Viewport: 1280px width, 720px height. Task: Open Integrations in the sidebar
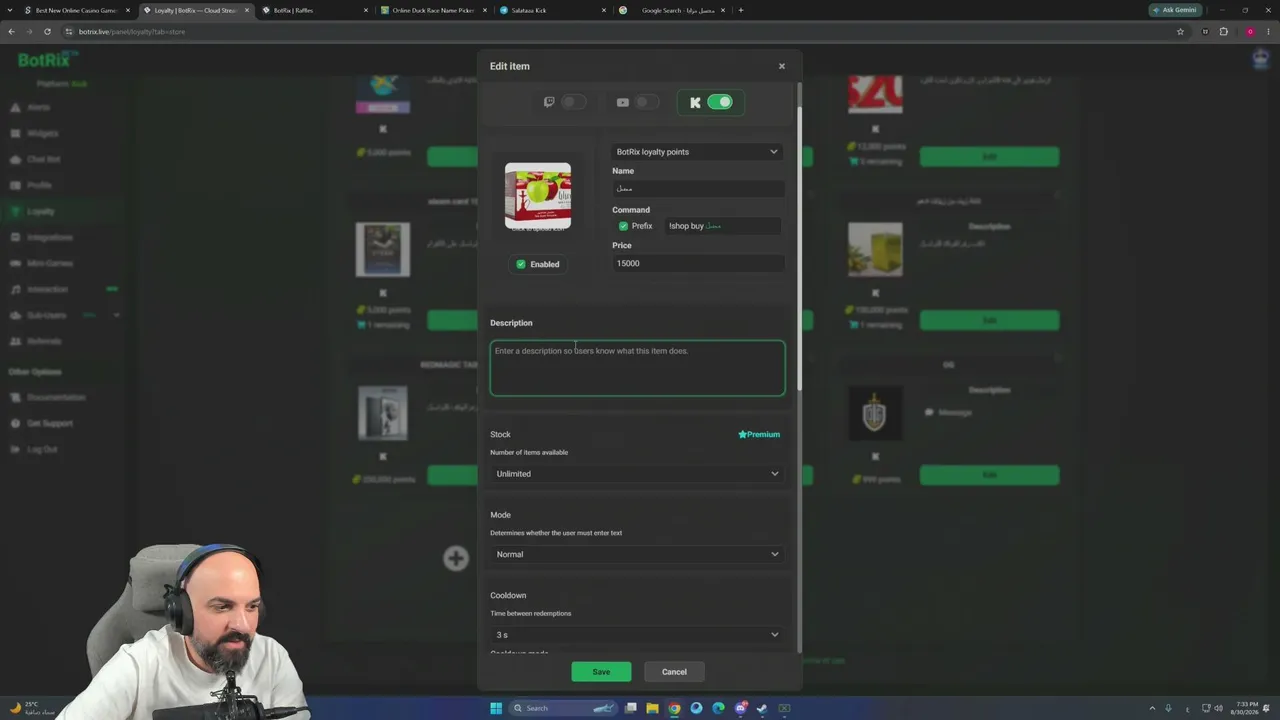50,237
